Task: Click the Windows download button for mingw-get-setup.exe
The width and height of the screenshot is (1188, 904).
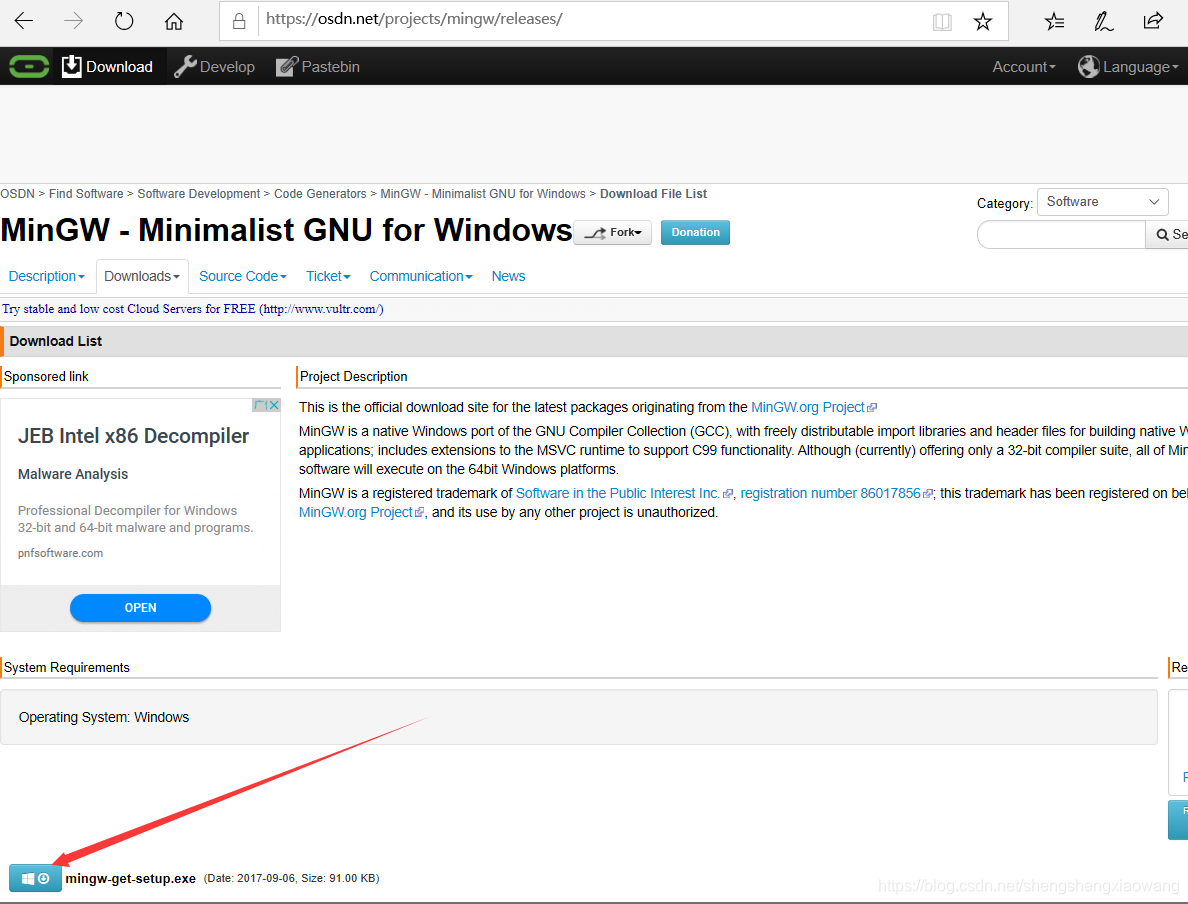Action: click(x=35, y=878)
